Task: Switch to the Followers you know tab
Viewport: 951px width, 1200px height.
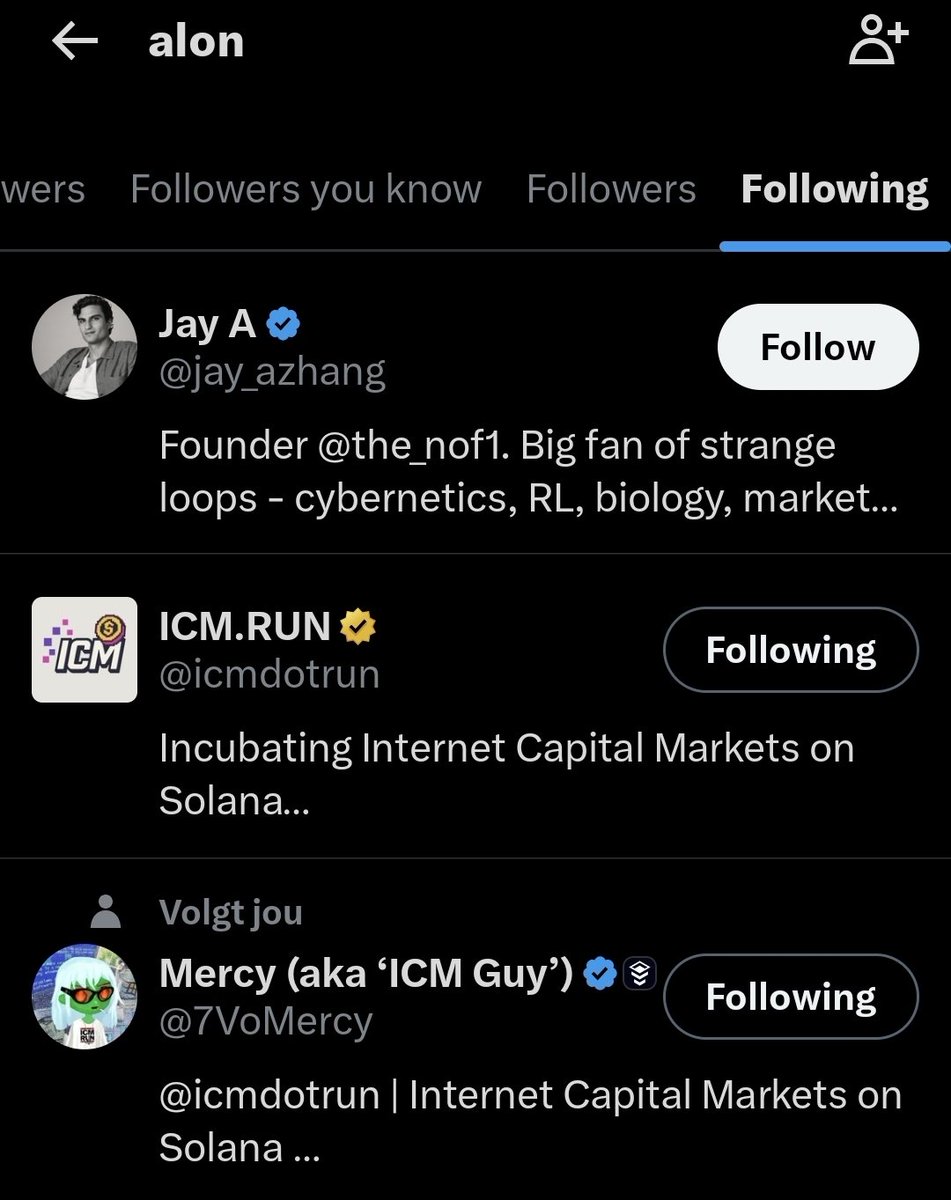Action: (306, 189)
